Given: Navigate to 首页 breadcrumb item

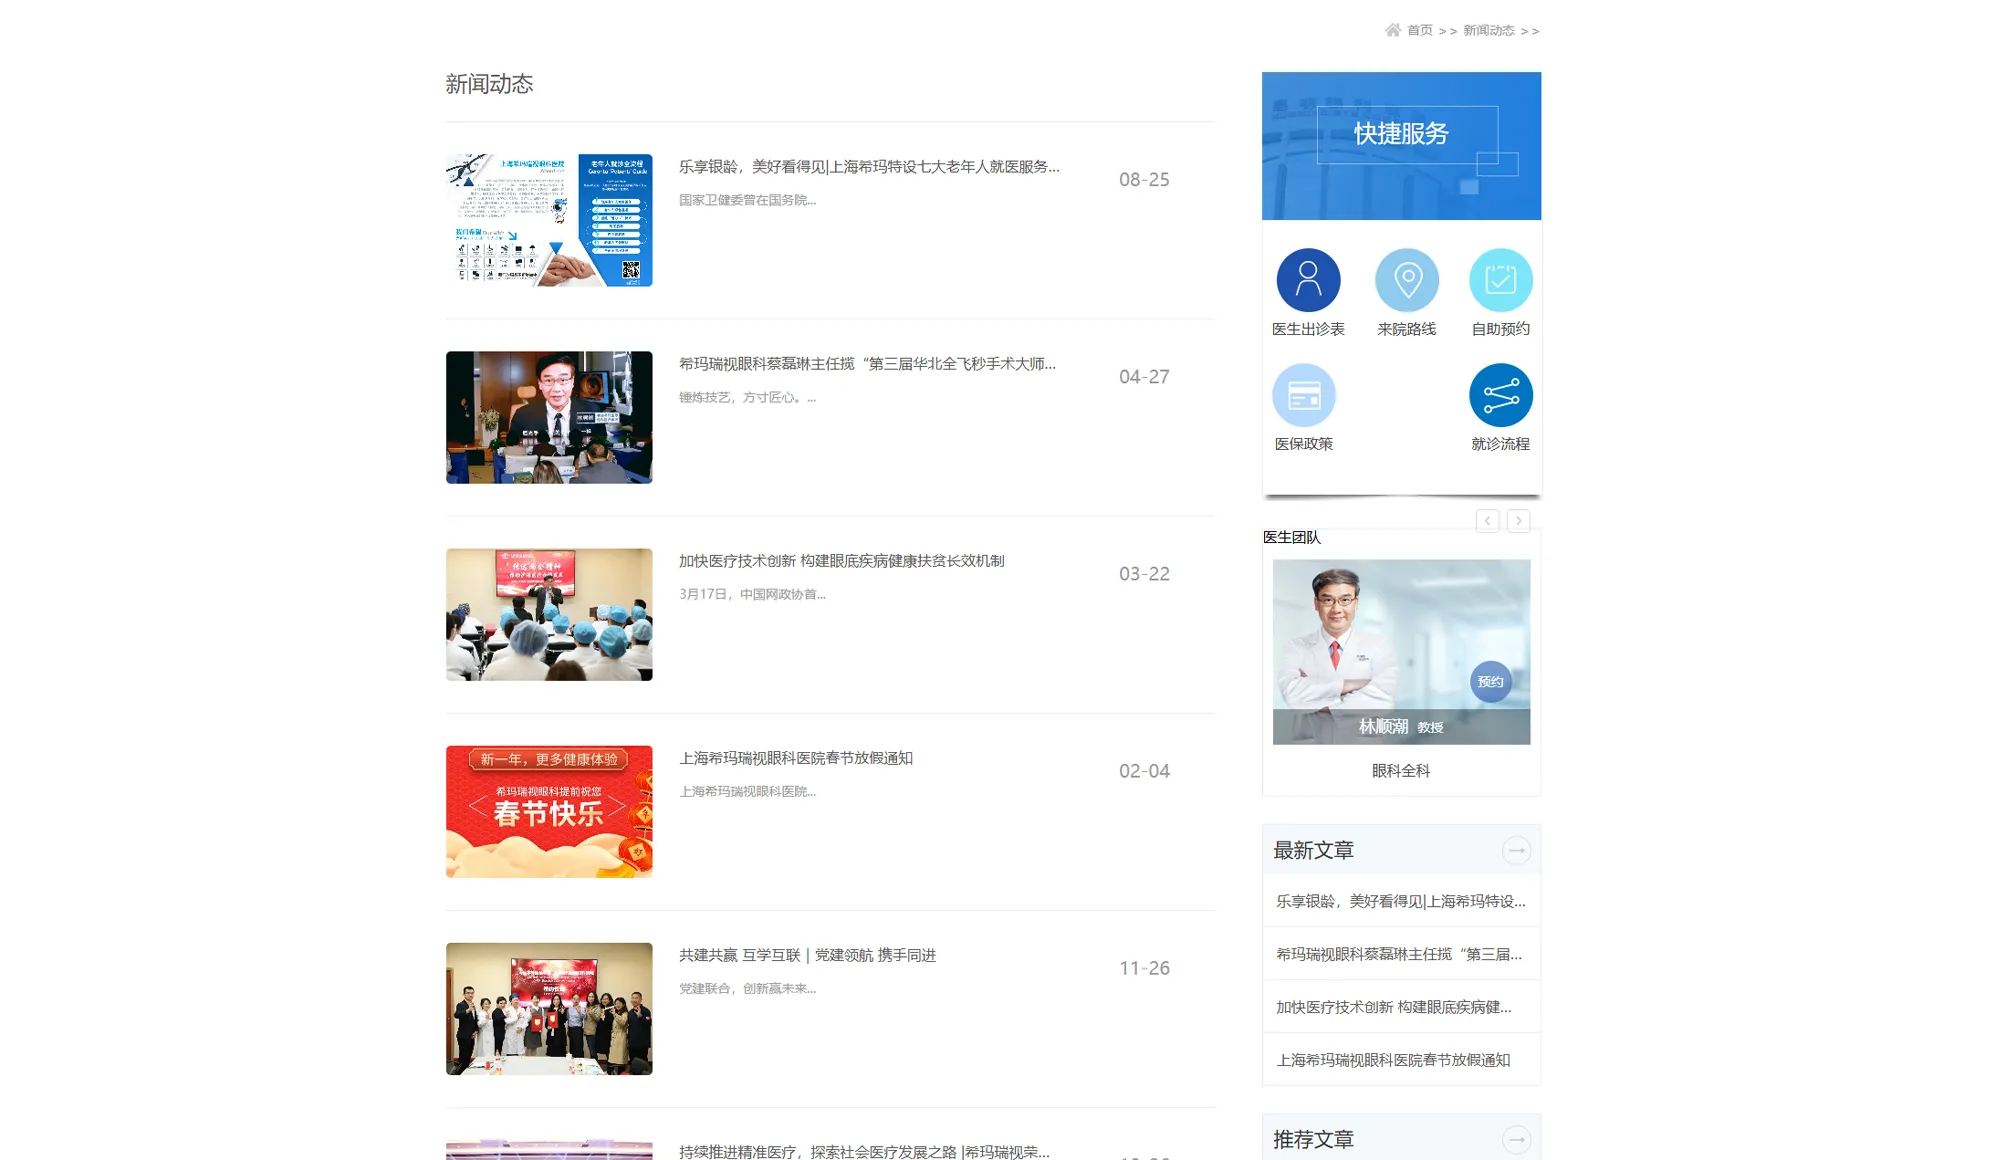Looking at the screenshot, I should tap(1419, 31).
